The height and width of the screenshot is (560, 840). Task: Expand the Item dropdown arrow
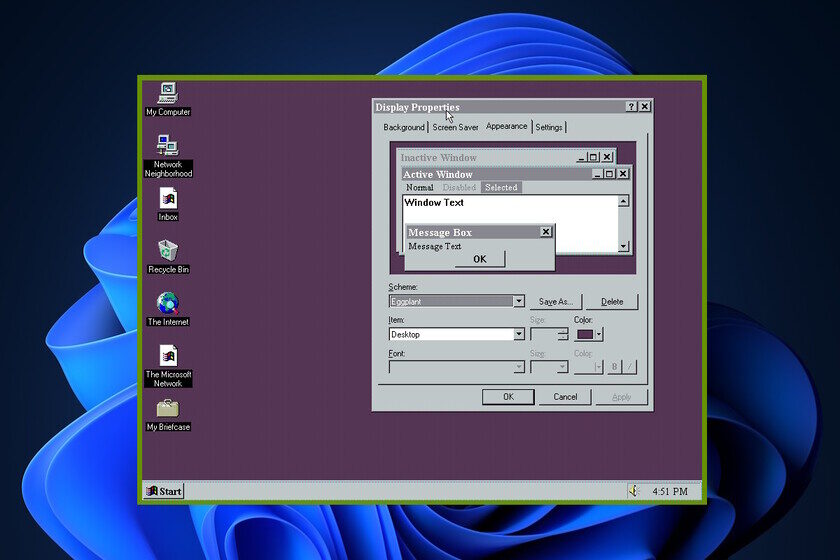click(519, 334)
